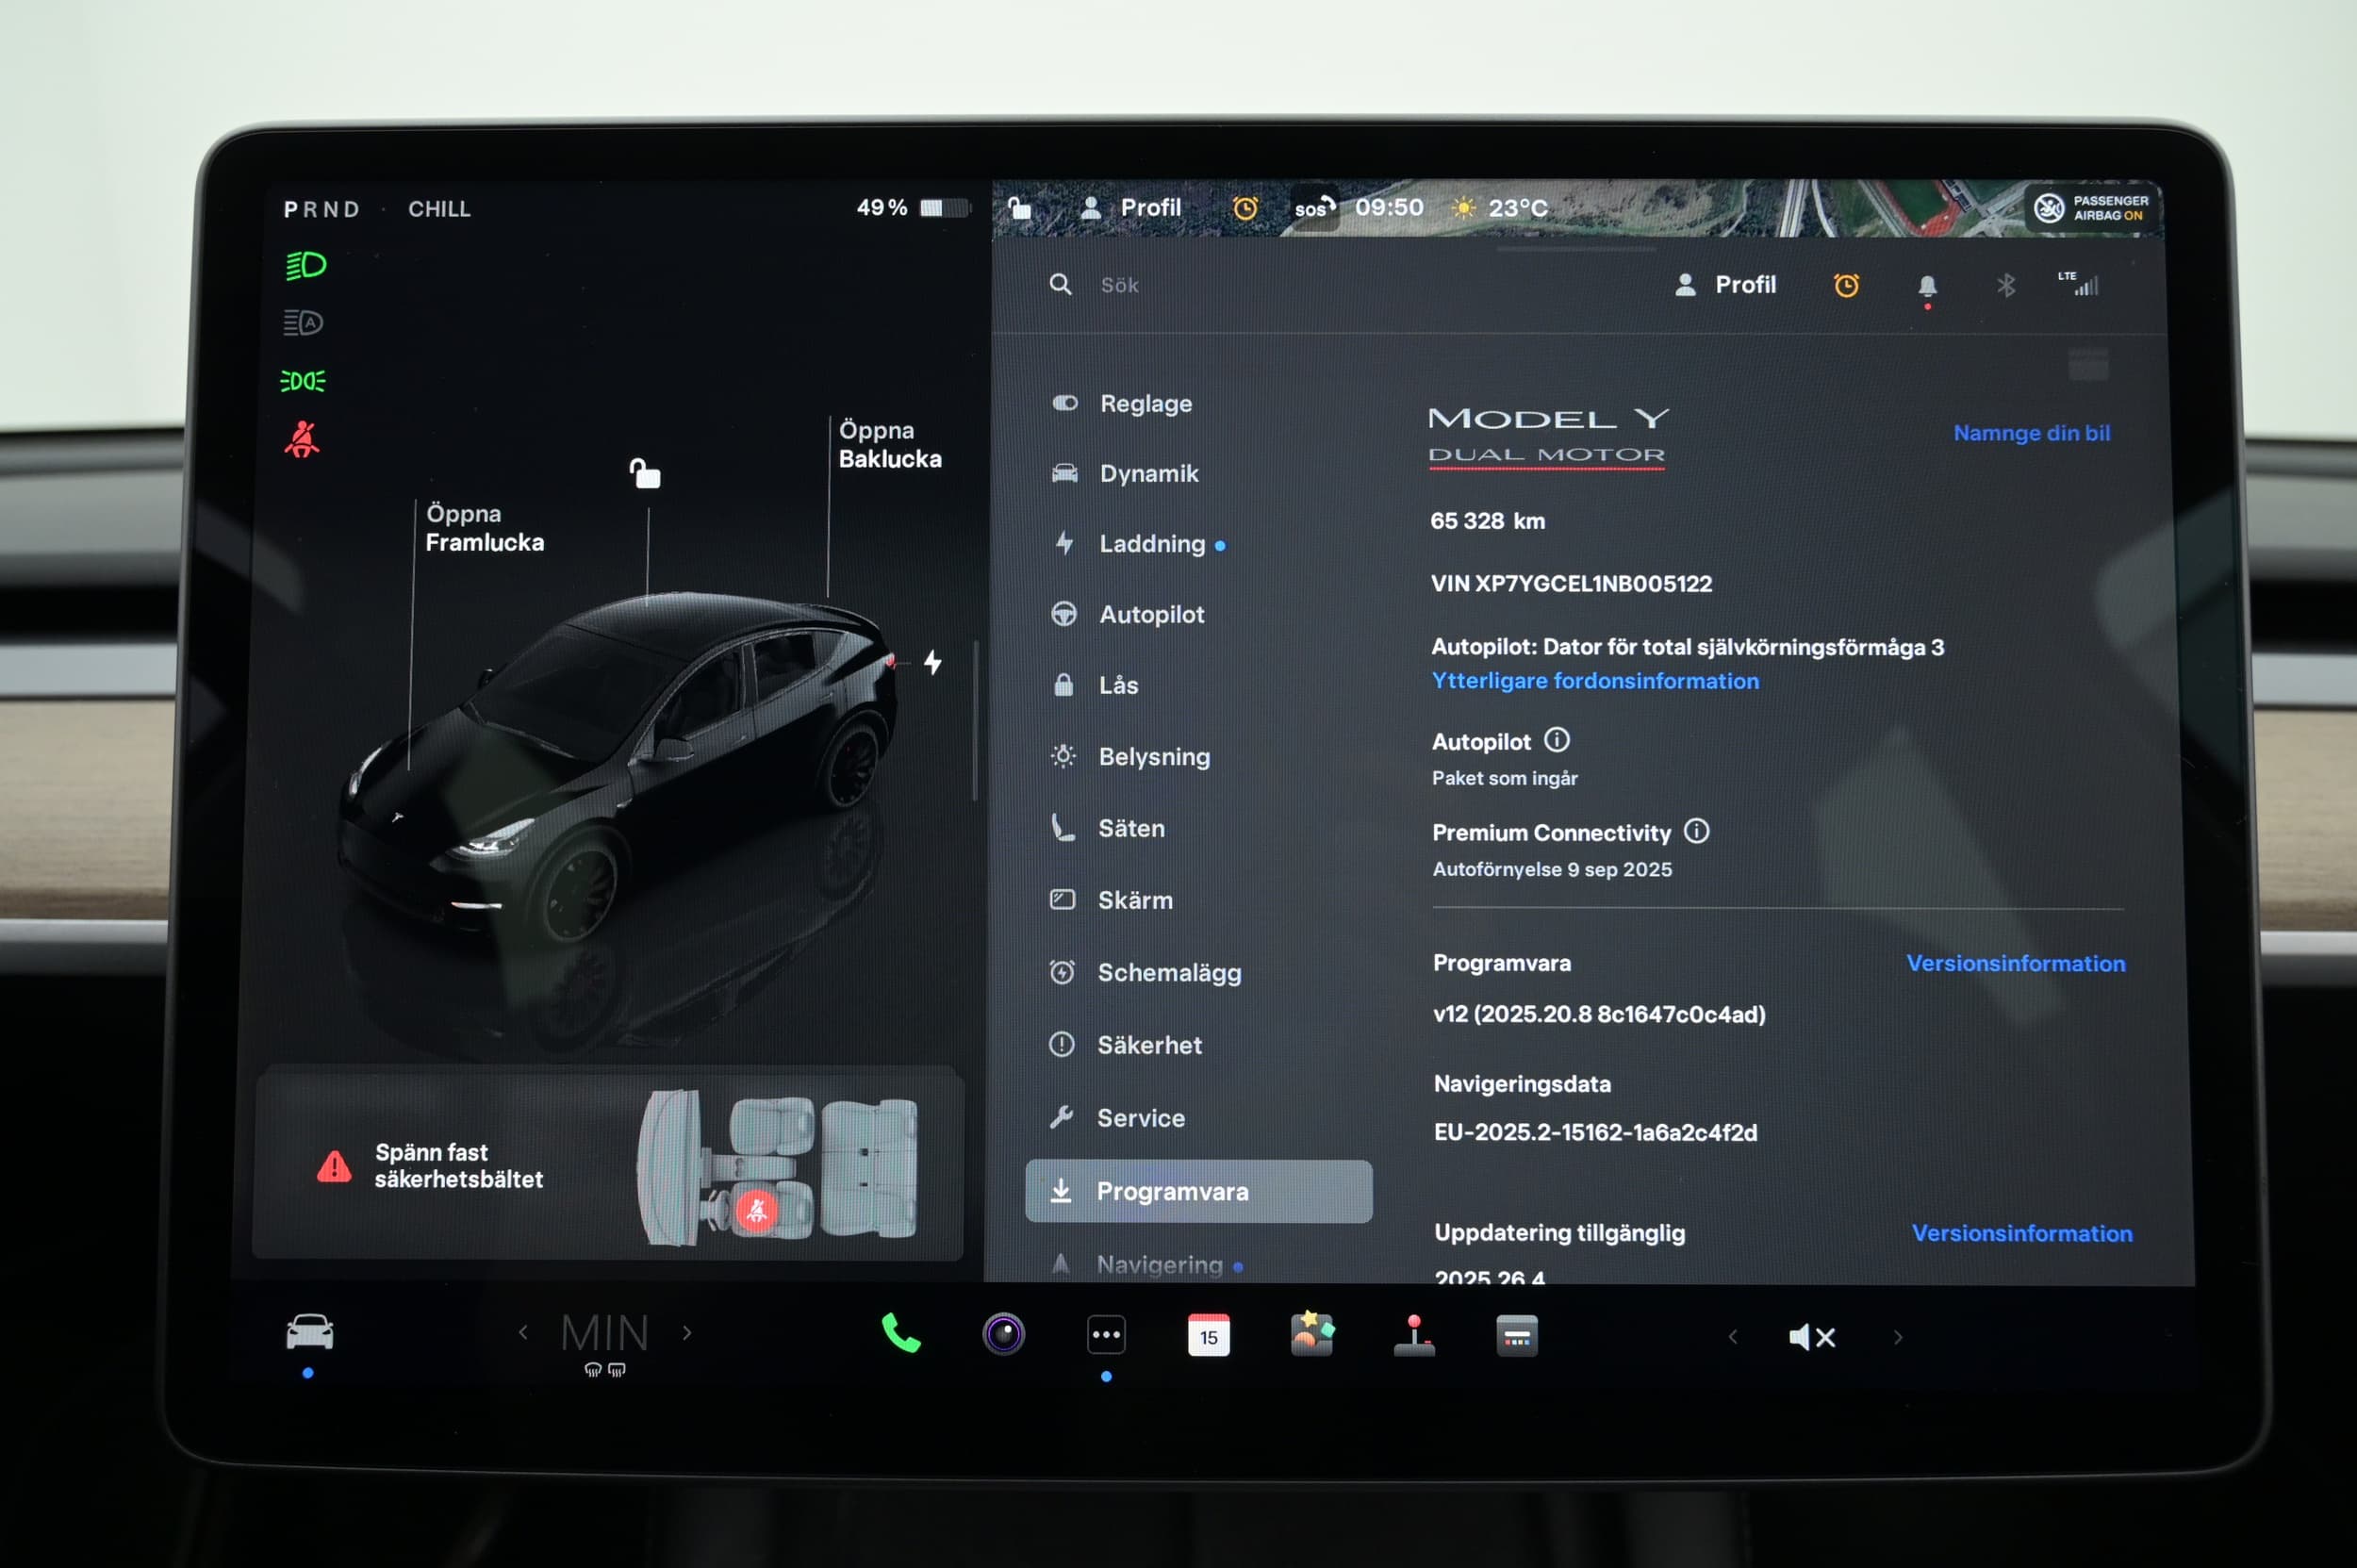
Task: Tap the car controls icon in bottom bar
Action: (310, 1333)
